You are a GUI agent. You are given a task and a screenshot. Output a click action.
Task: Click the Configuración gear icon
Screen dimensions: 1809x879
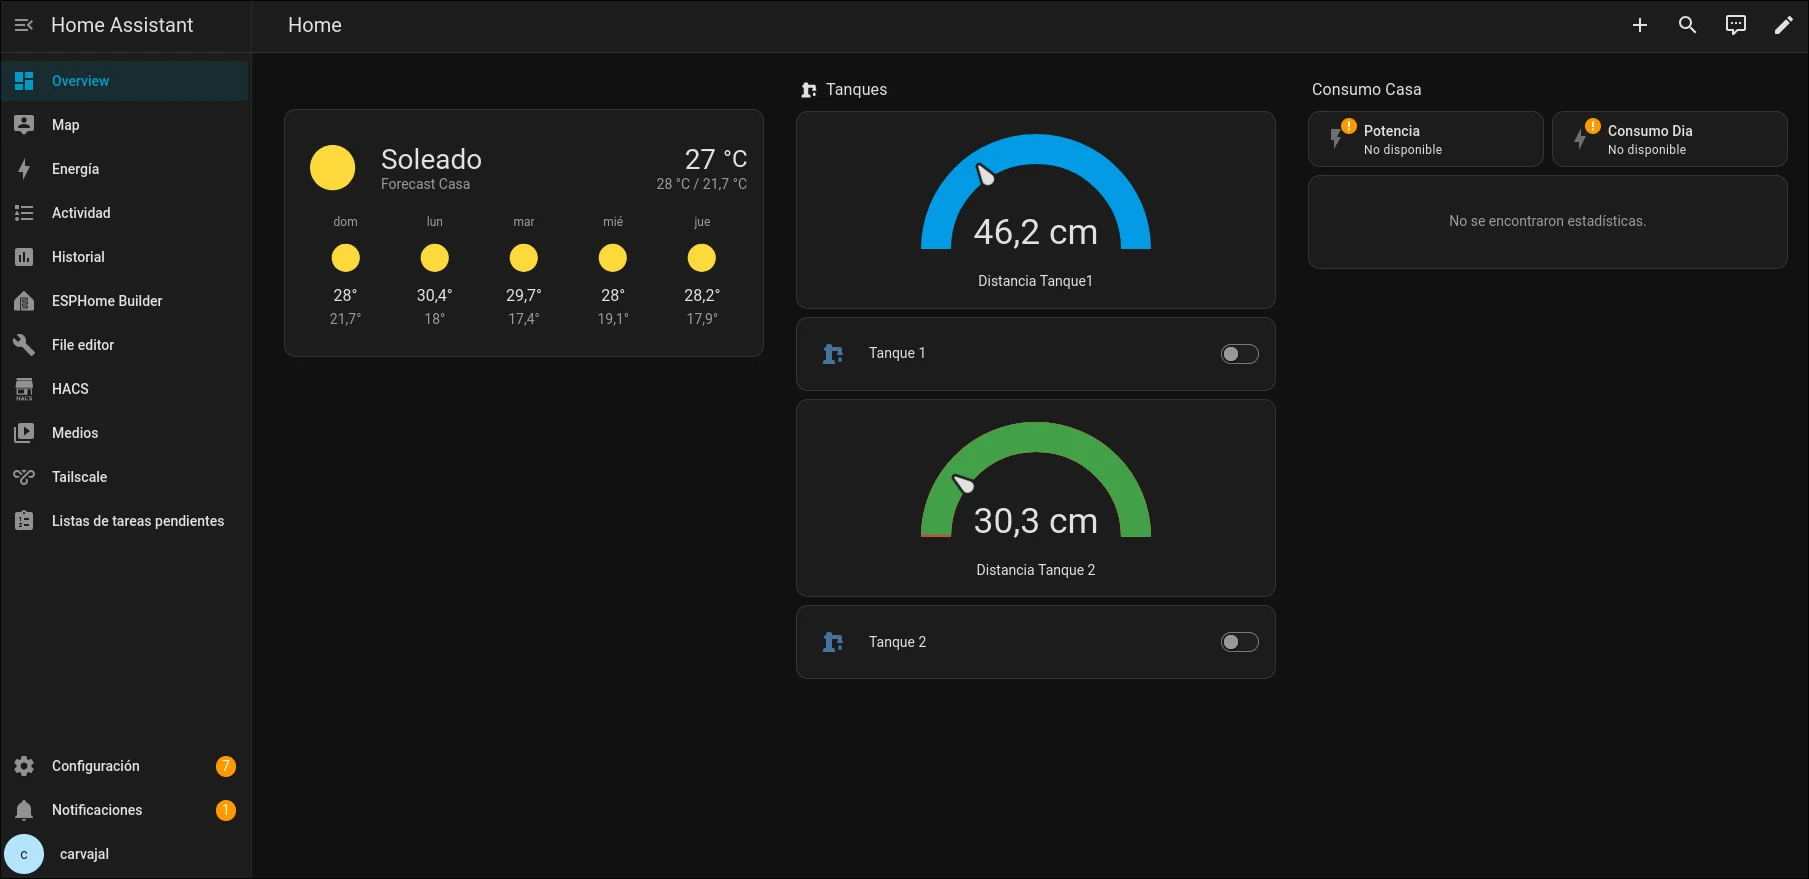(x=24, y=766)
